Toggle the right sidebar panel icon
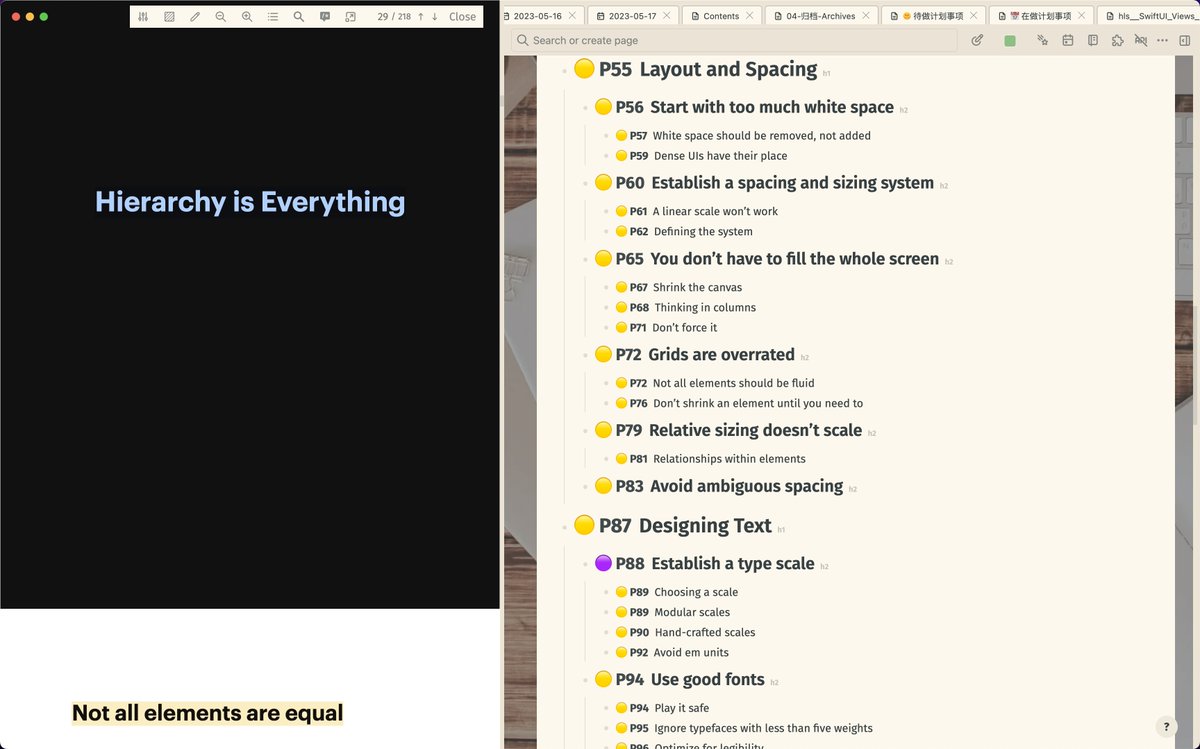Viewport: 1200px width, 749px height. click(1184, 40)
